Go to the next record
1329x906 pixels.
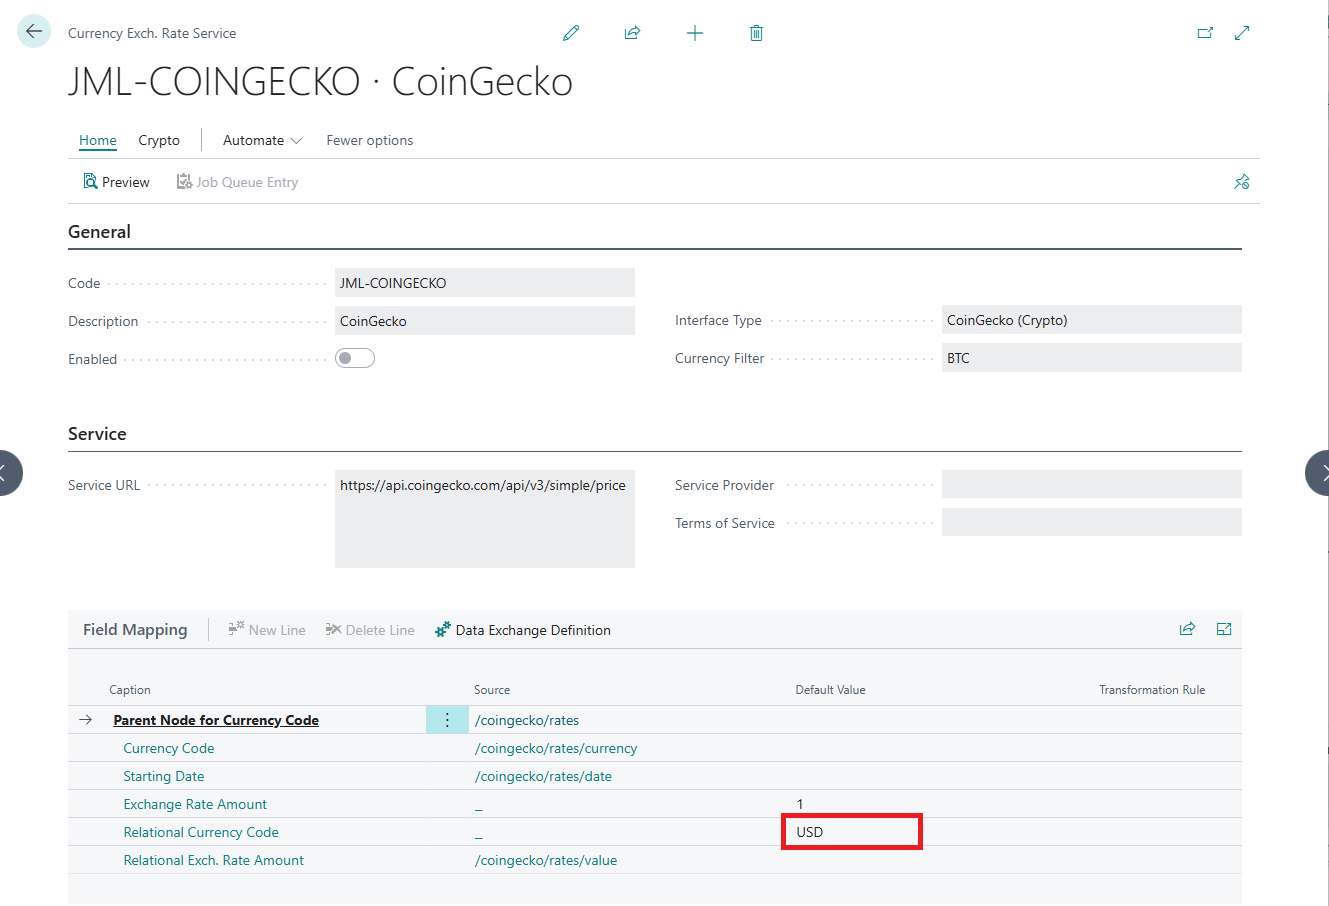point(1318,473)
